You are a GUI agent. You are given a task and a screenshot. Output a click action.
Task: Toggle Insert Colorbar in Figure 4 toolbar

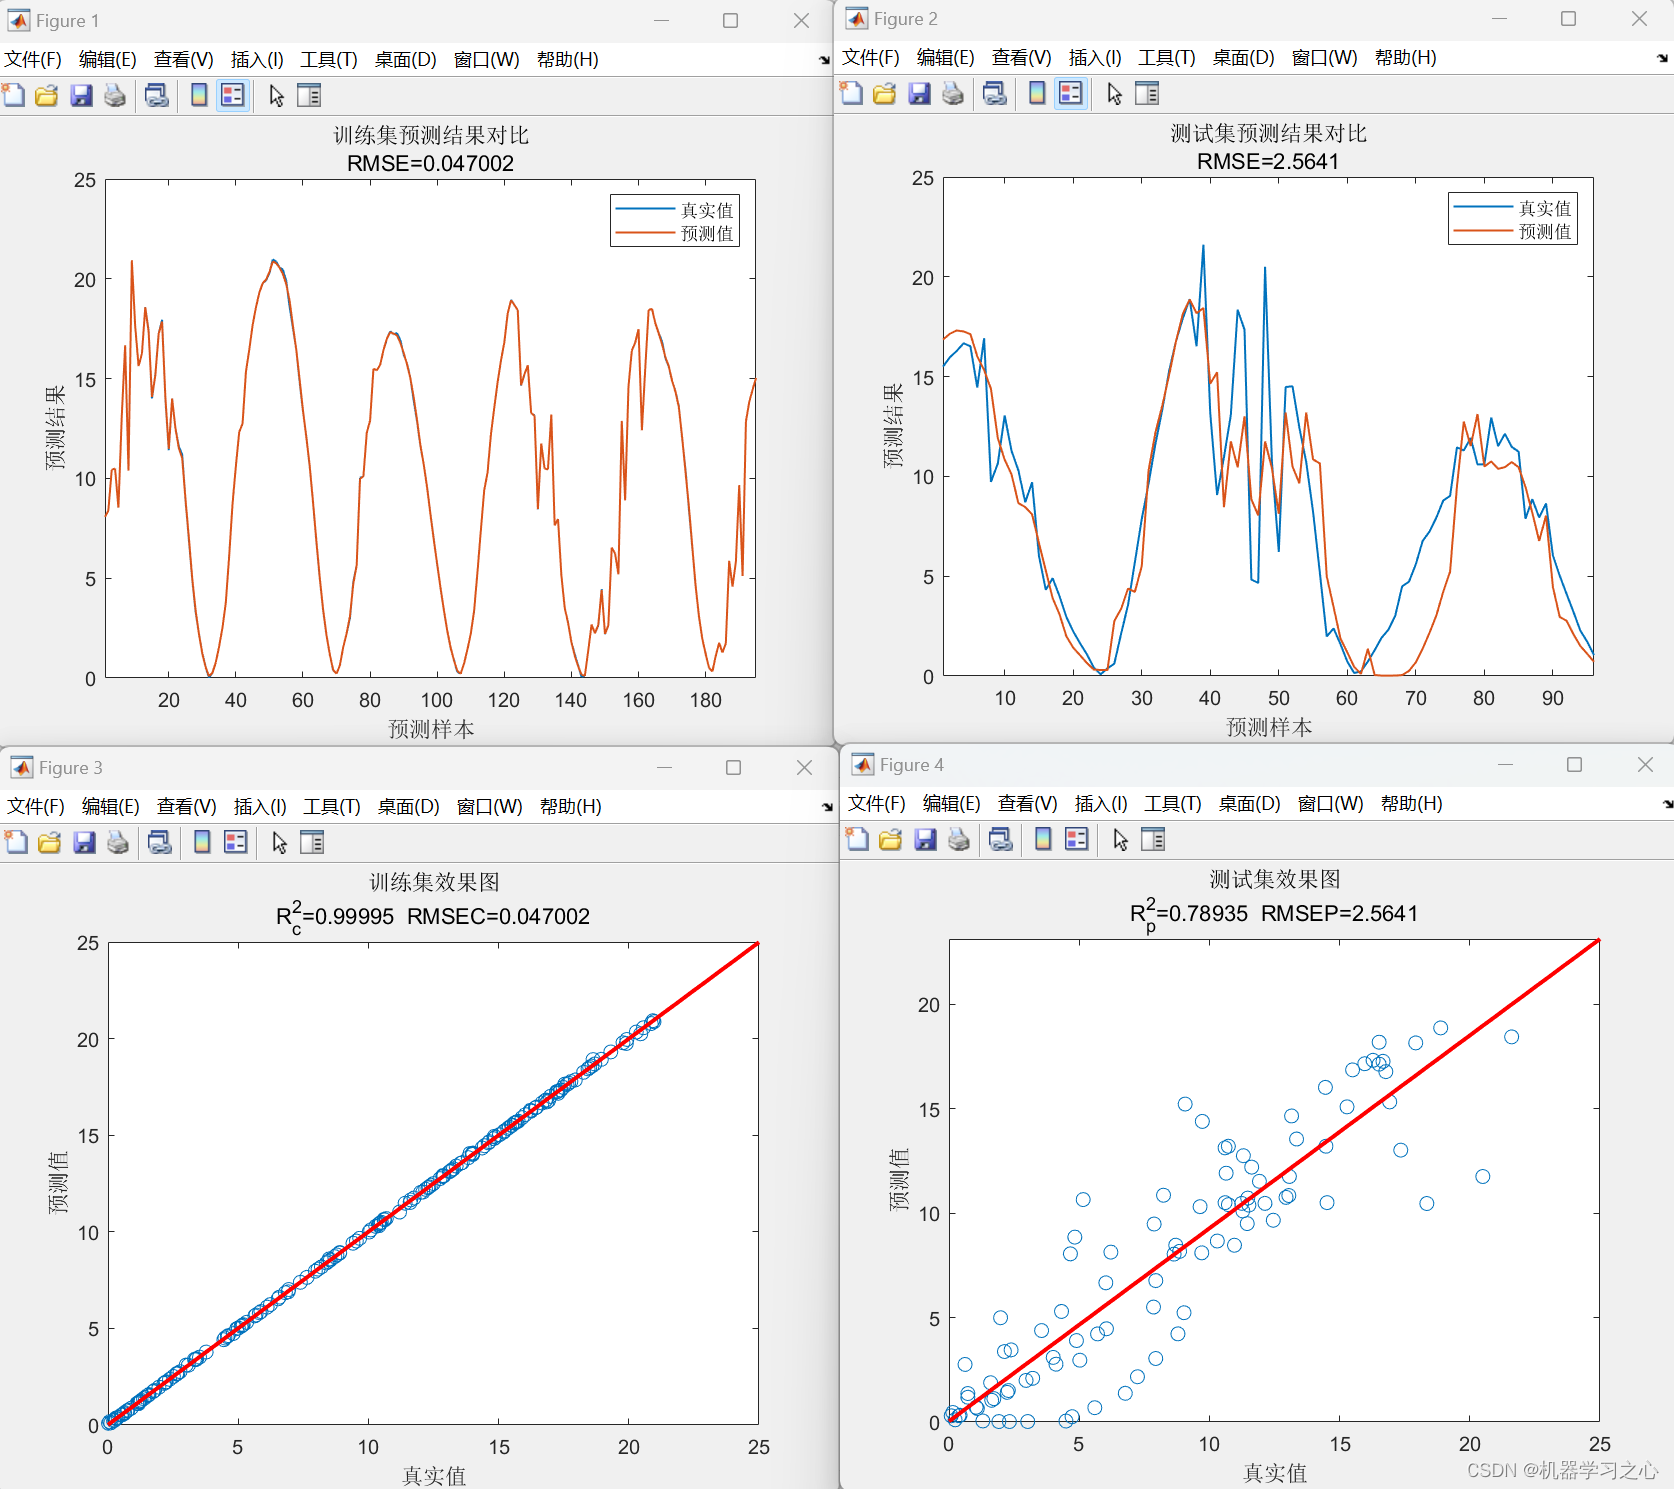pos(1043,839)
